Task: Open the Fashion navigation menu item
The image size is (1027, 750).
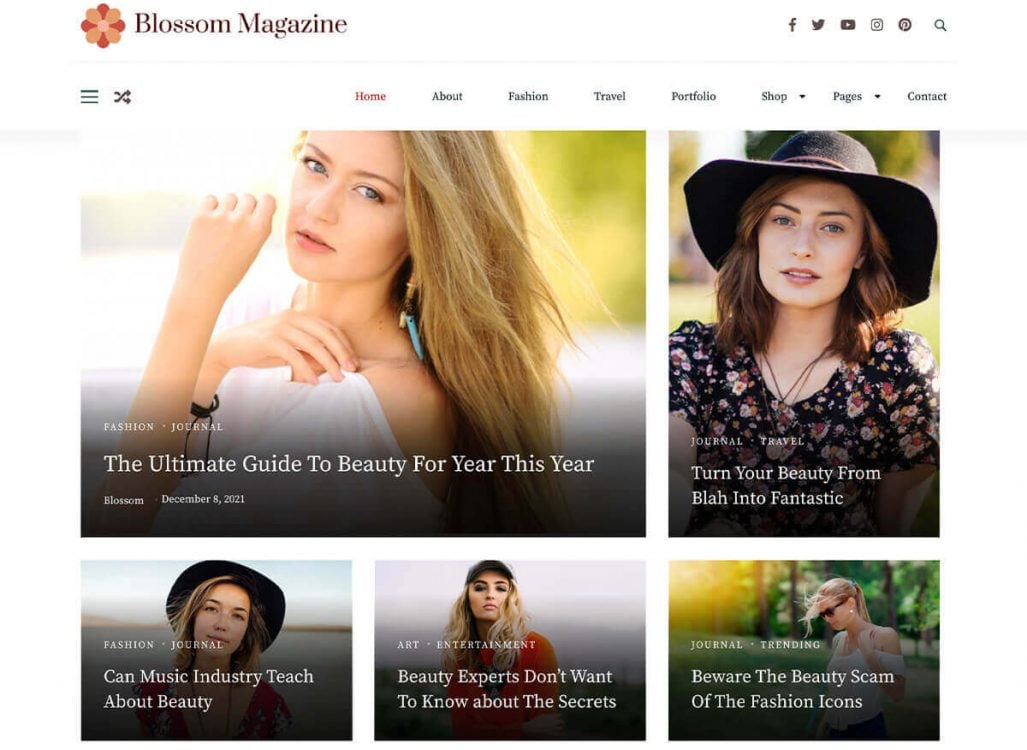Action: click(x=527, y=96)
